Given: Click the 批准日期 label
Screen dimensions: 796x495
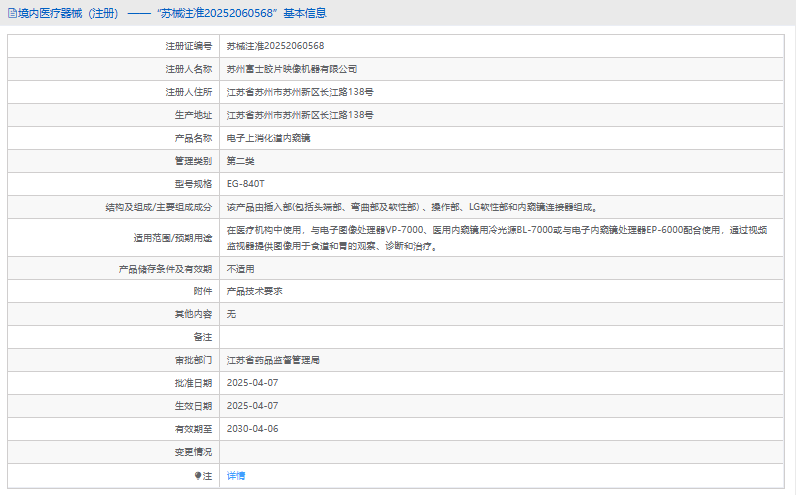Looking at the screenshot, I should [193, 383].
